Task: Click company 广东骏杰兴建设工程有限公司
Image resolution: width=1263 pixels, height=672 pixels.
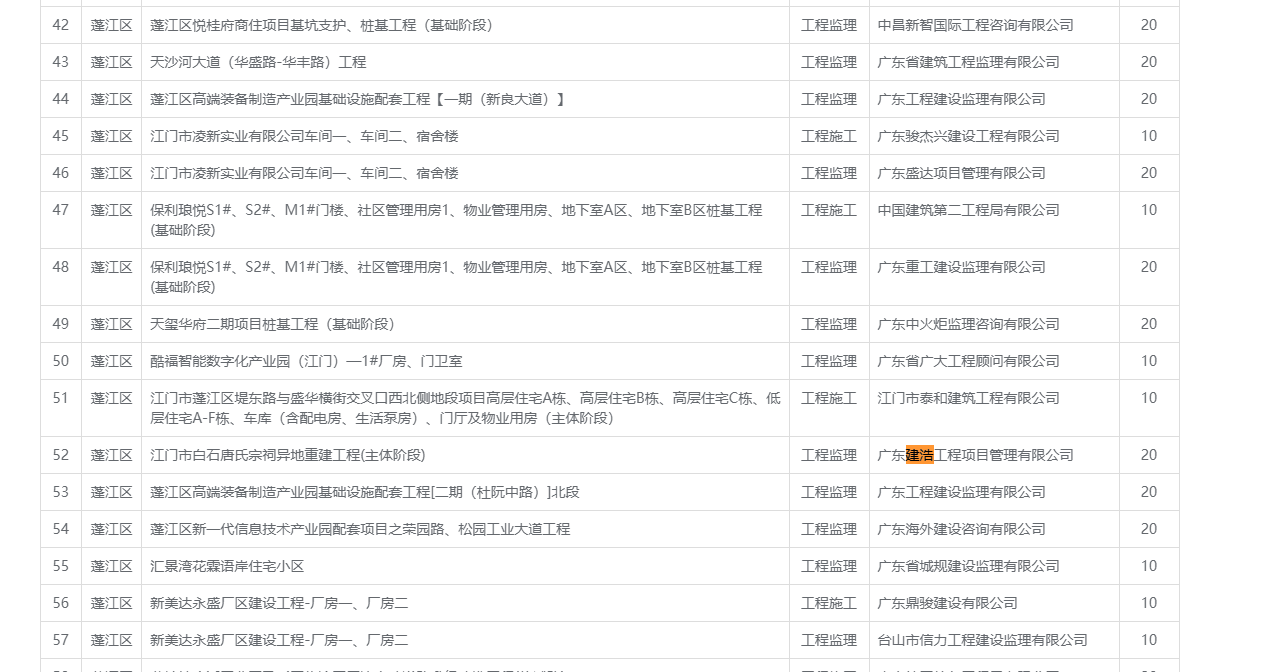Action: [968, 136]
